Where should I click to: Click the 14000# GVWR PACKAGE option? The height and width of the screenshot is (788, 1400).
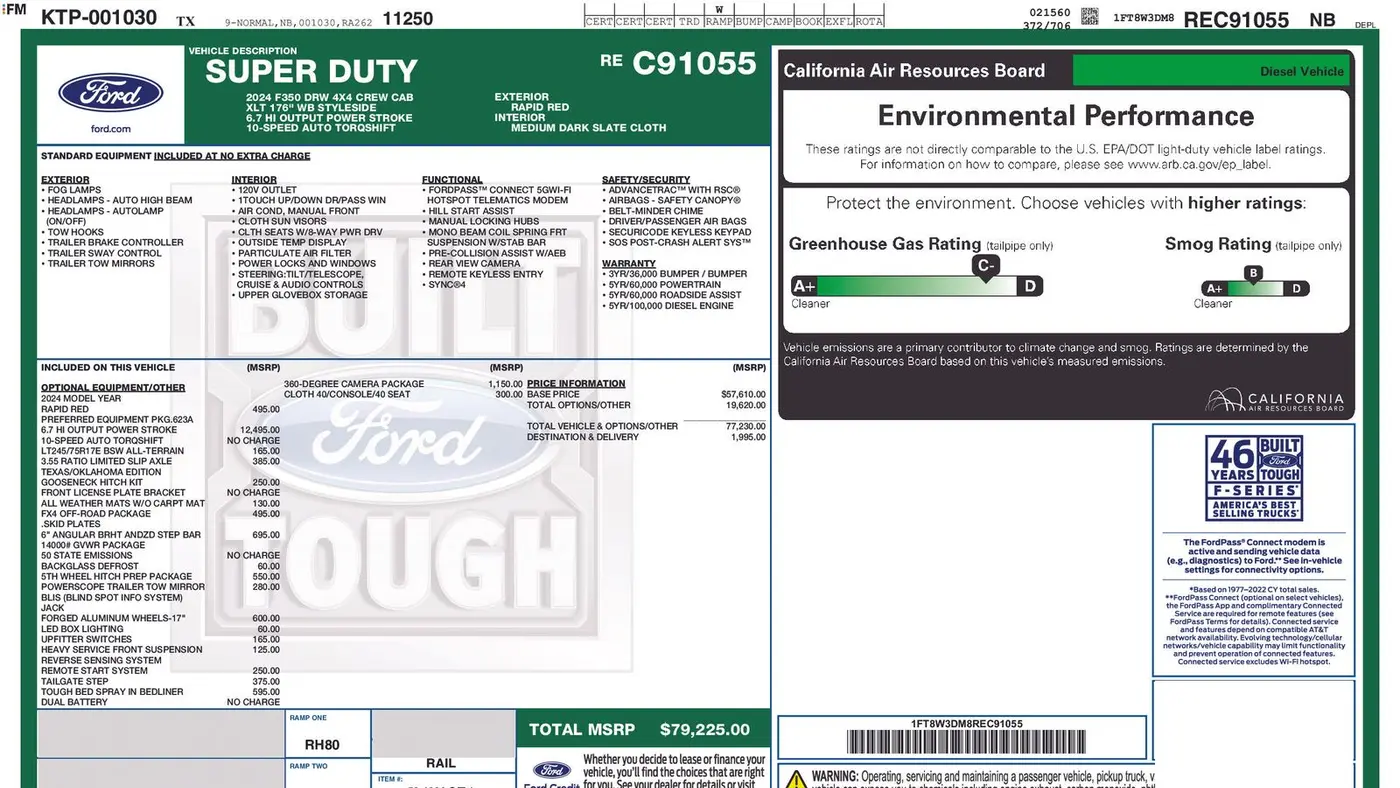[x=93, y=545]
